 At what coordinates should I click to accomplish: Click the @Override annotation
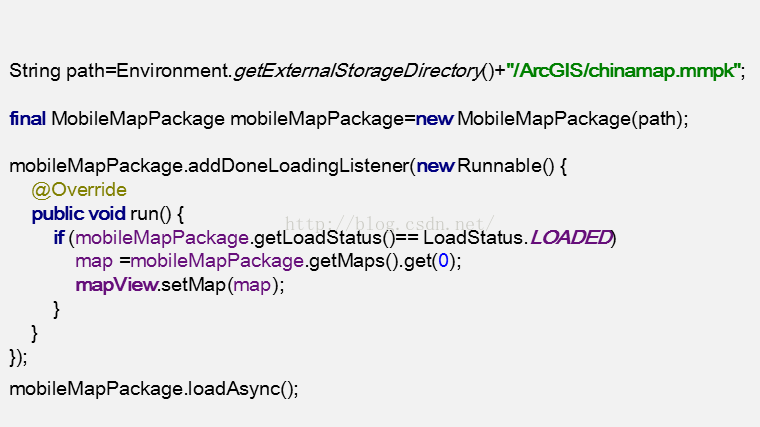pos(79,190)
